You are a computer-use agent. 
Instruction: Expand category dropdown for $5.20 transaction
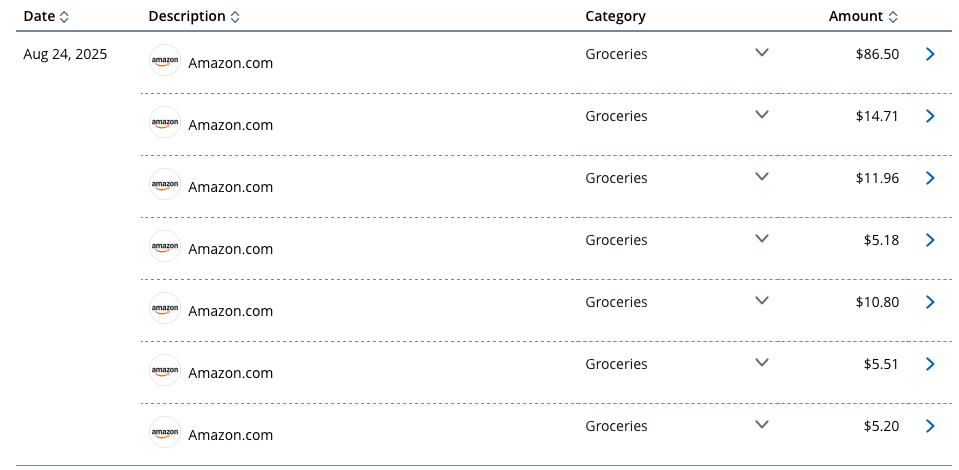coord(761,424)
